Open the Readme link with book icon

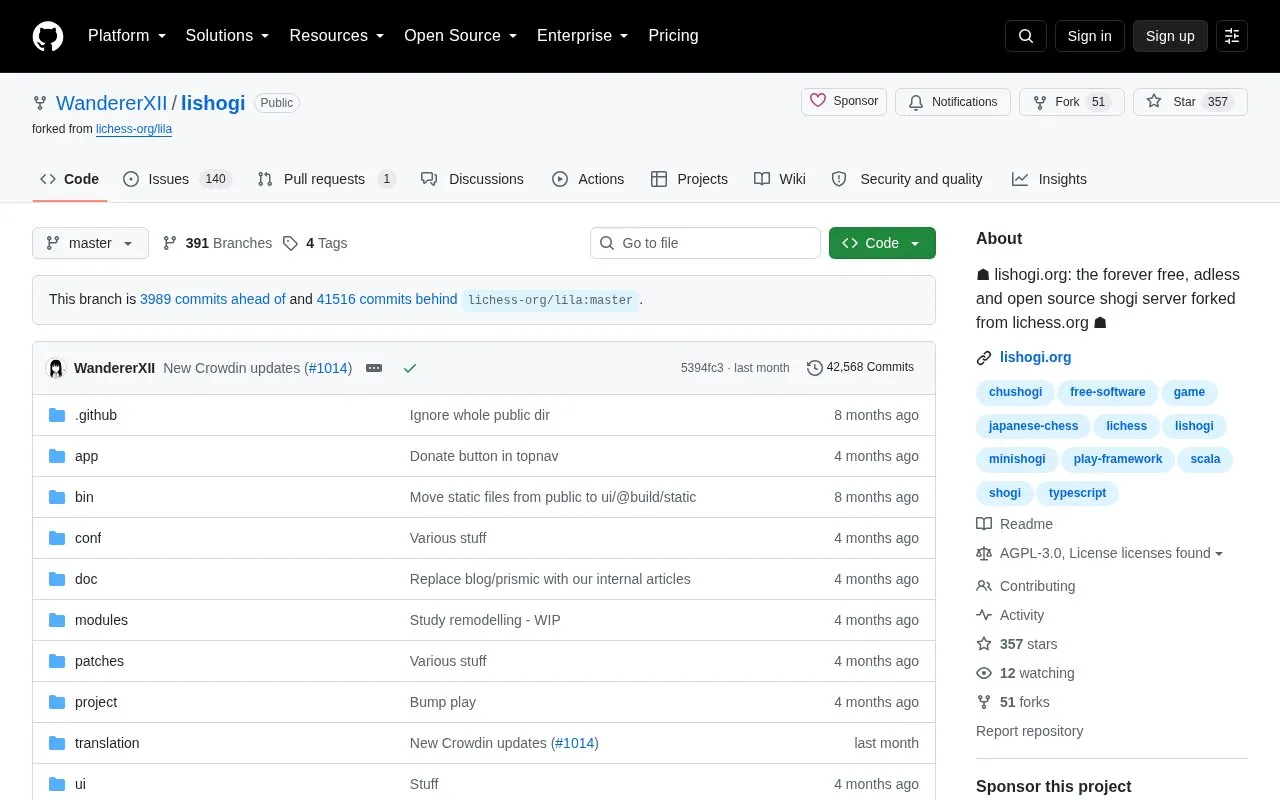coord(1015,524)
